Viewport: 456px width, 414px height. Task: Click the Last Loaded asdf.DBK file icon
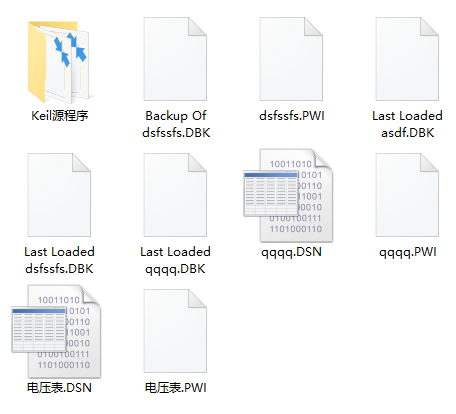(407, 59)
